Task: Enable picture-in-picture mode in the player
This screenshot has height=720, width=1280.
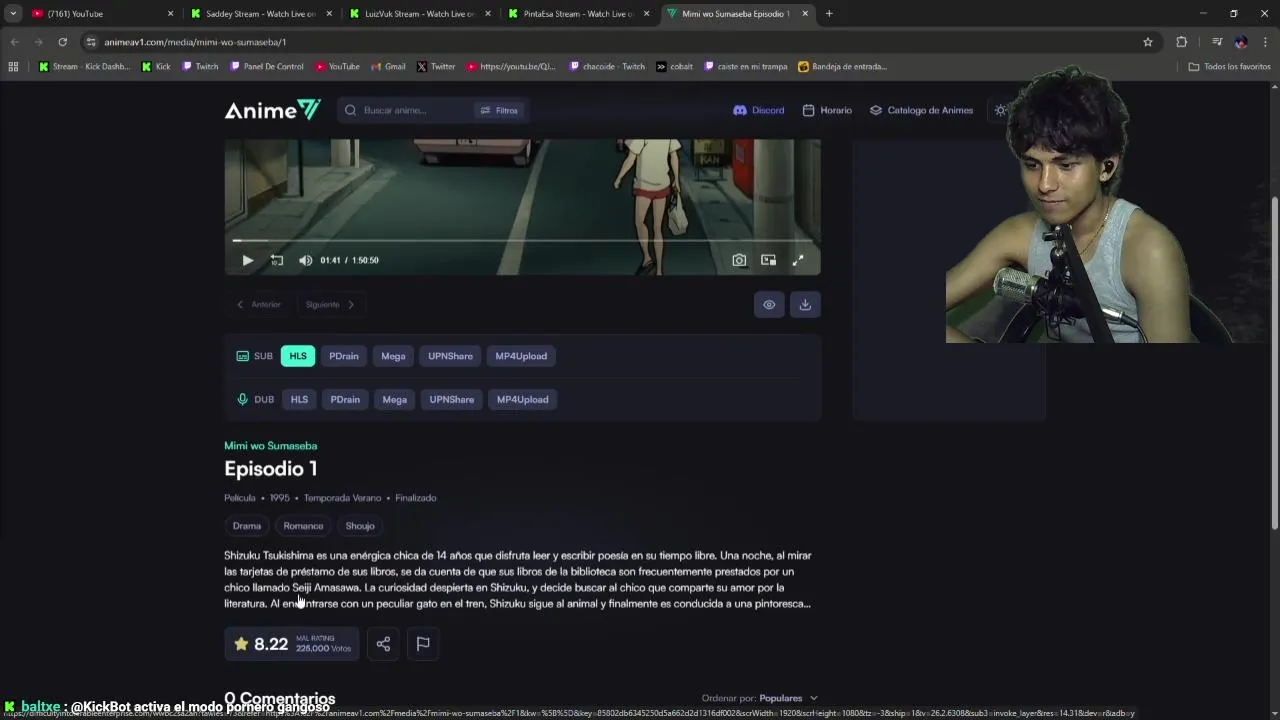Action: tap(768, 260)
